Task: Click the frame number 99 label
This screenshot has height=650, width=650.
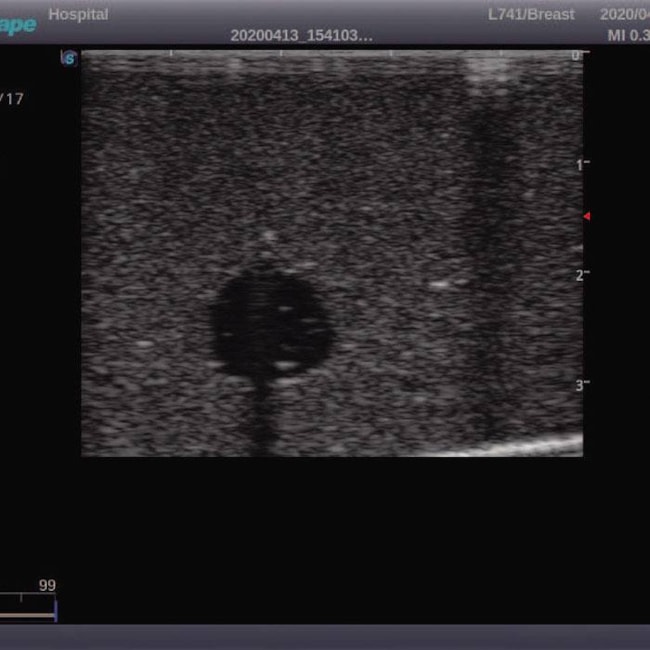Action: pyautogui.click(x=47, y=586)
